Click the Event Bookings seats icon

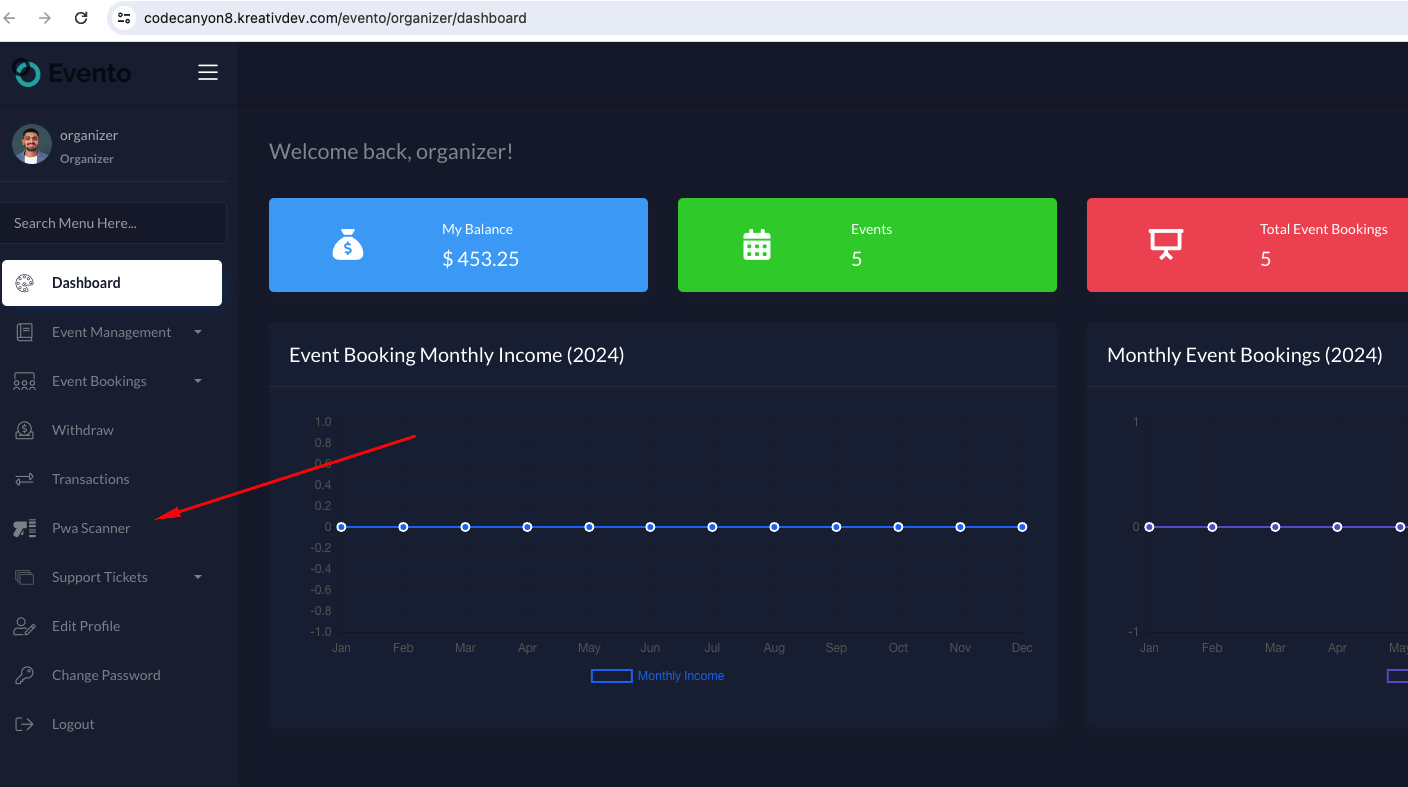coord(25,381)
